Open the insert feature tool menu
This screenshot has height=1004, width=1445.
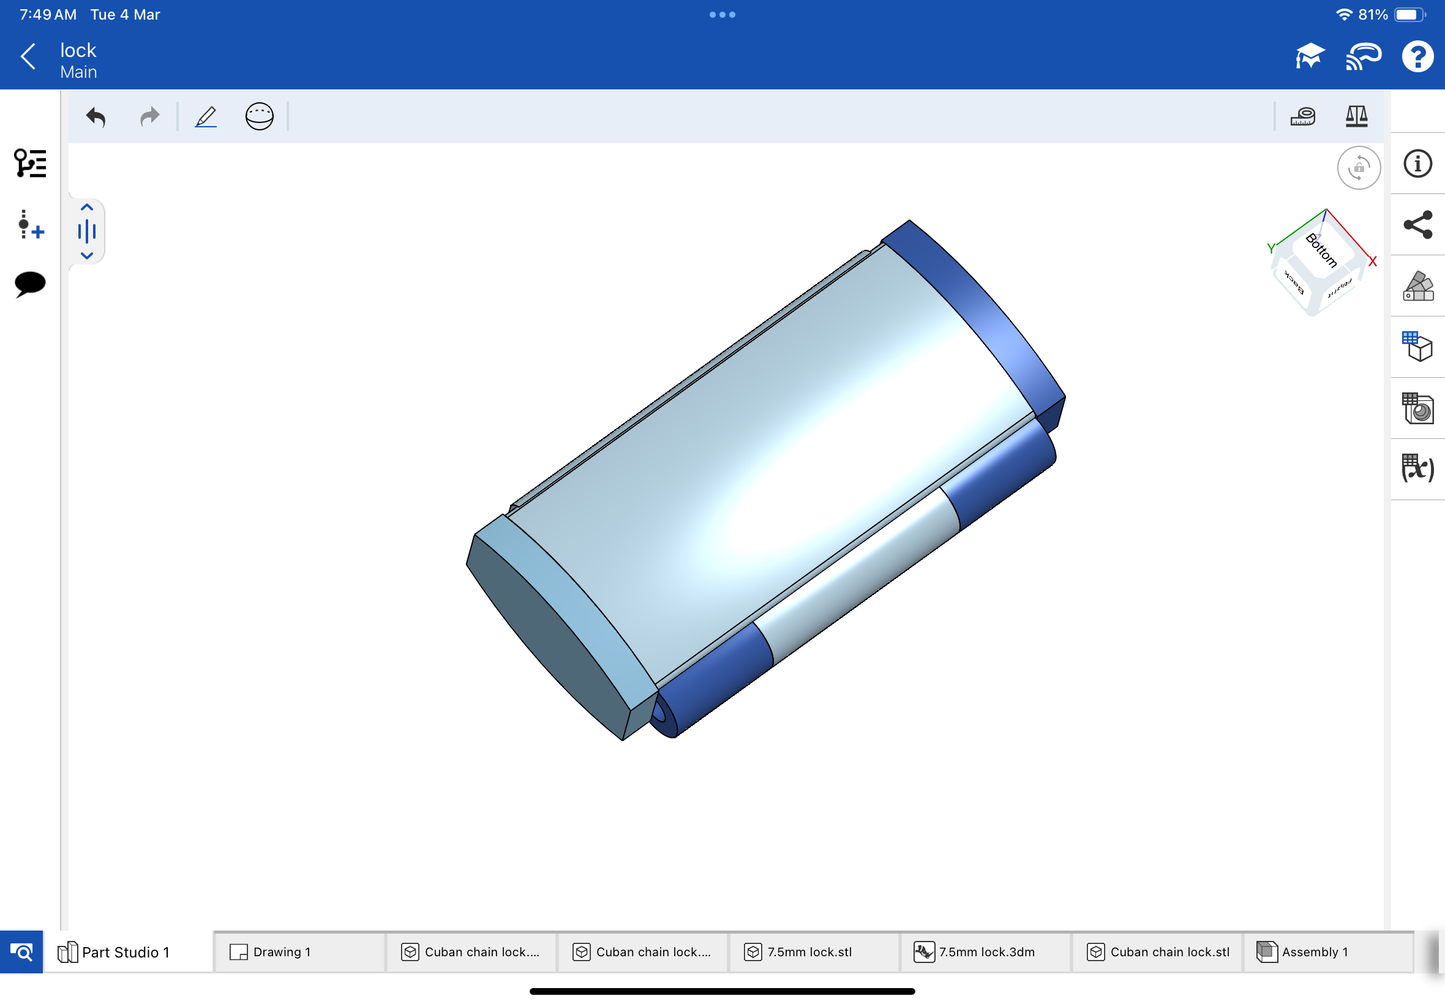point(30,225)
